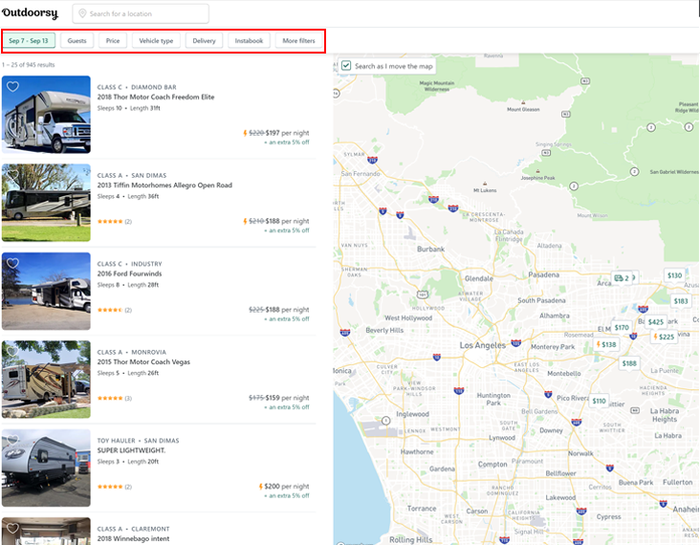Viewport: 700px width, 545px height.
Task: Click the $138 map price marker
Action: click(x=606, y=345)
